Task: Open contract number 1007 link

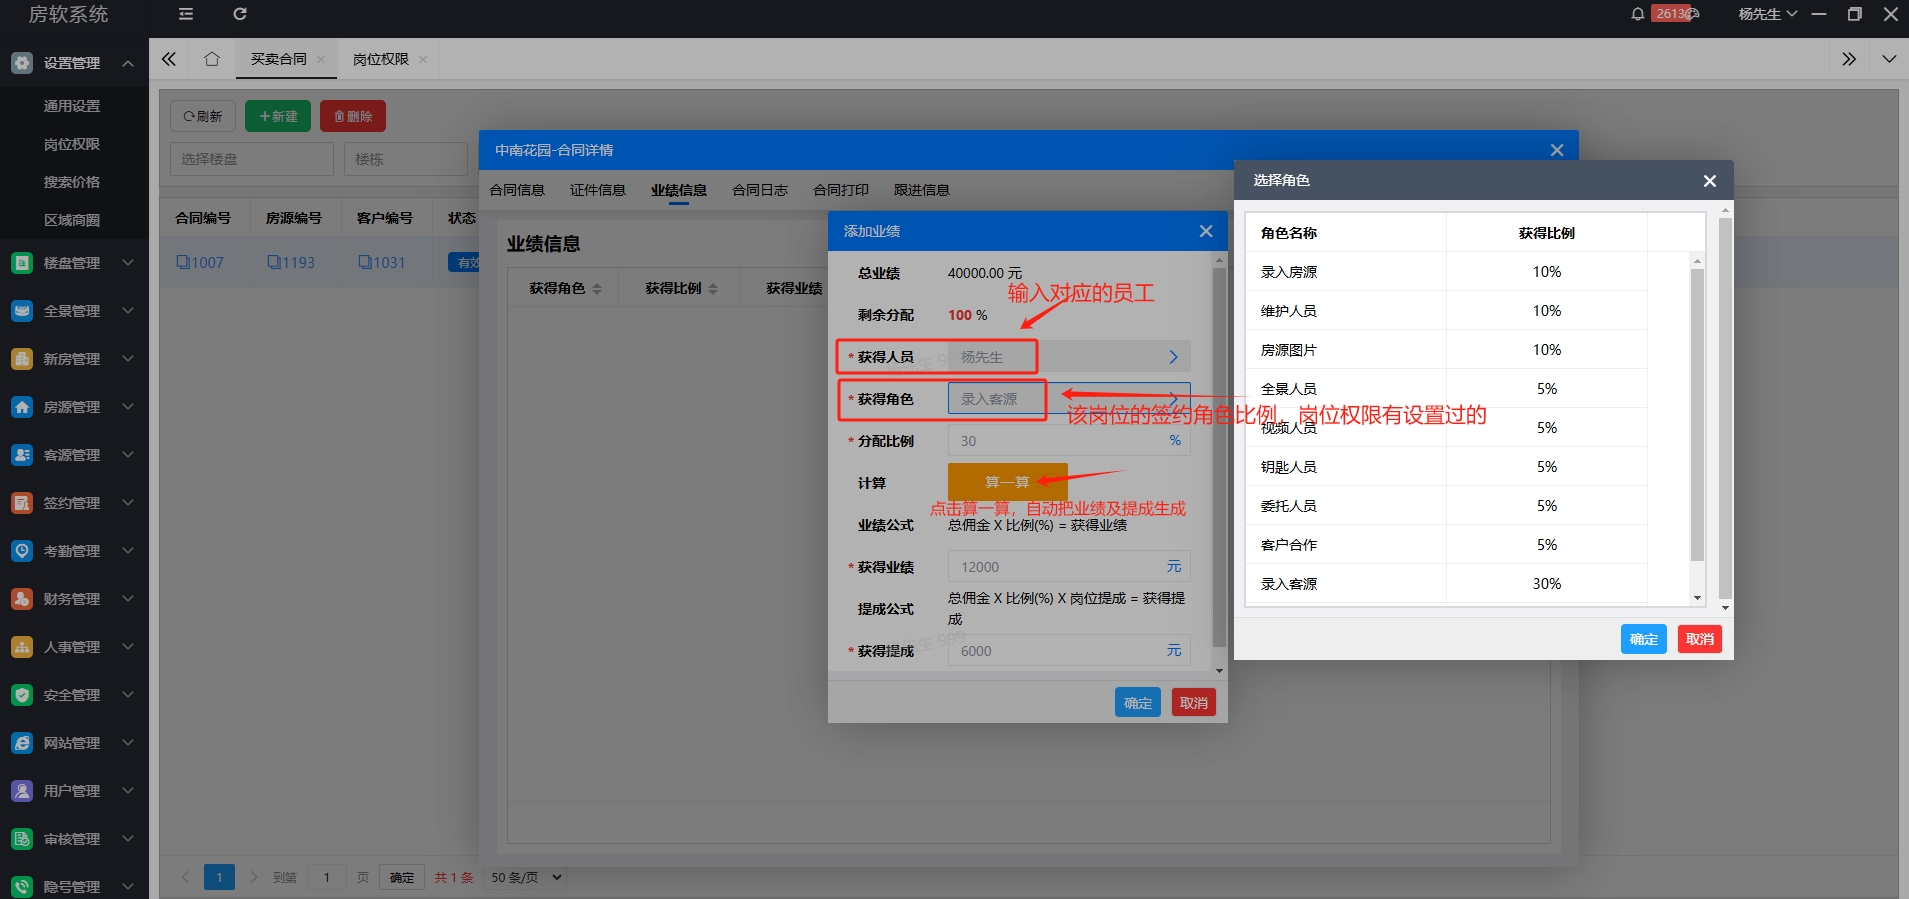Action: [x=200, y=263]
